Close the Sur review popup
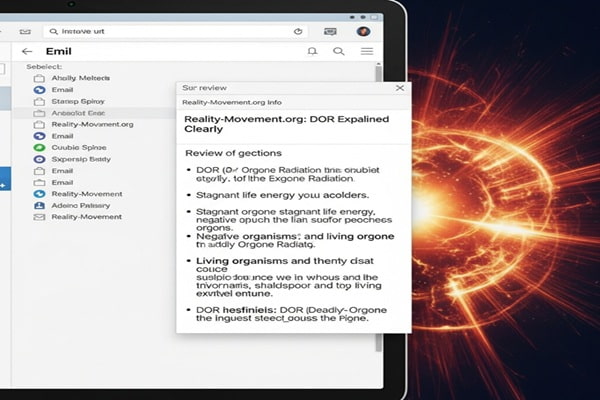Viewport: 600px width, 400px height. [x=400, y=88]
